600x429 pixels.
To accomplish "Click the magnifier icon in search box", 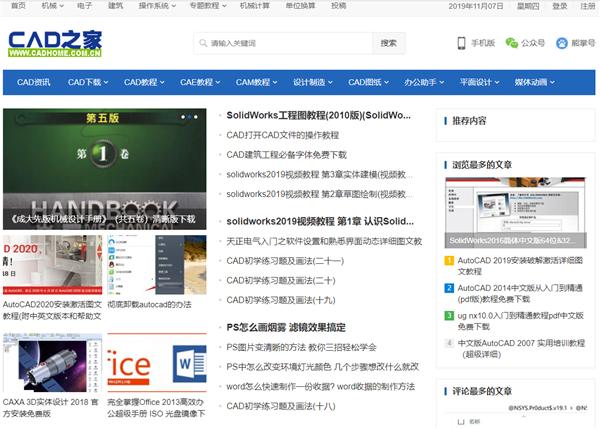I will pyautogui.click(x=203, y=43).
